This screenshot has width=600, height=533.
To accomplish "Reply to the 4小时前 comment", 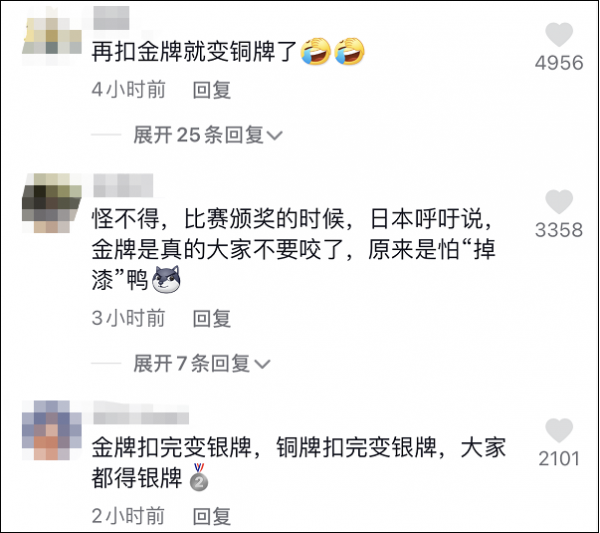I will (212, 90).
